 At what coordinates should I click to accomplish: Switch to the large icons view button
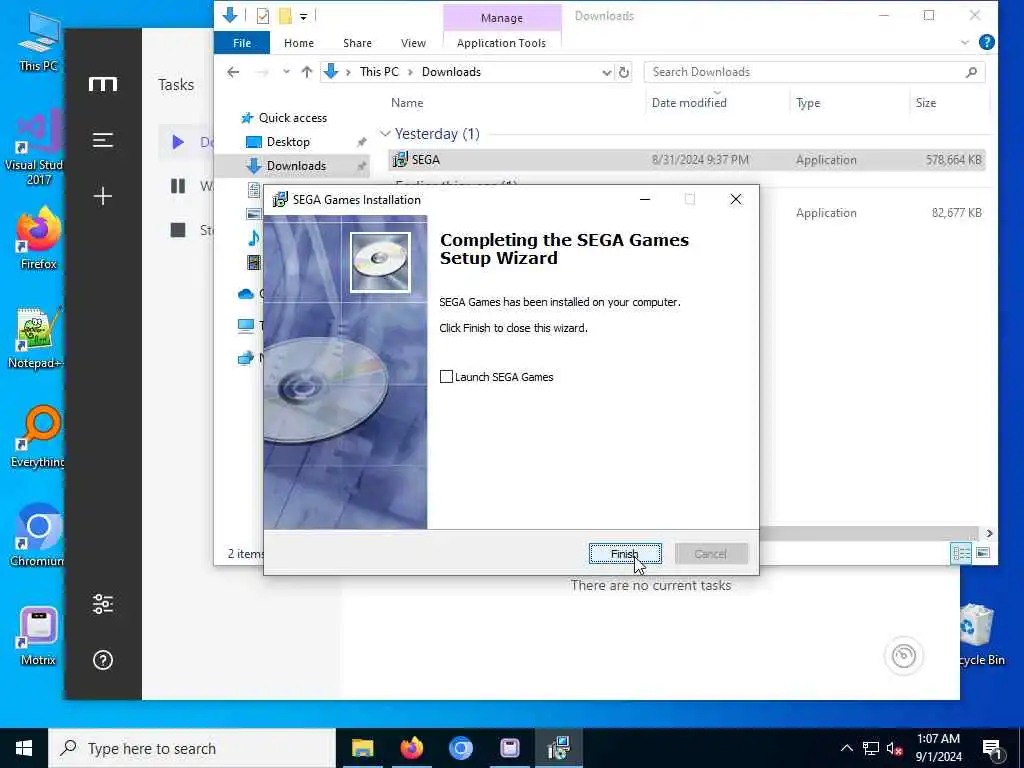pos(983,553)
